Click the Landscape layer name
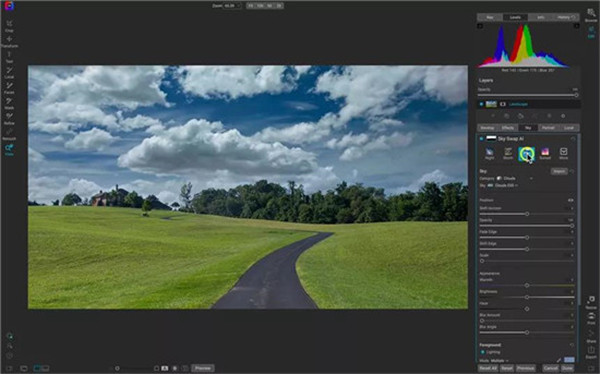The width and height of the screenshot is (600, 374). pyautogui.click(x=518, y=104)
